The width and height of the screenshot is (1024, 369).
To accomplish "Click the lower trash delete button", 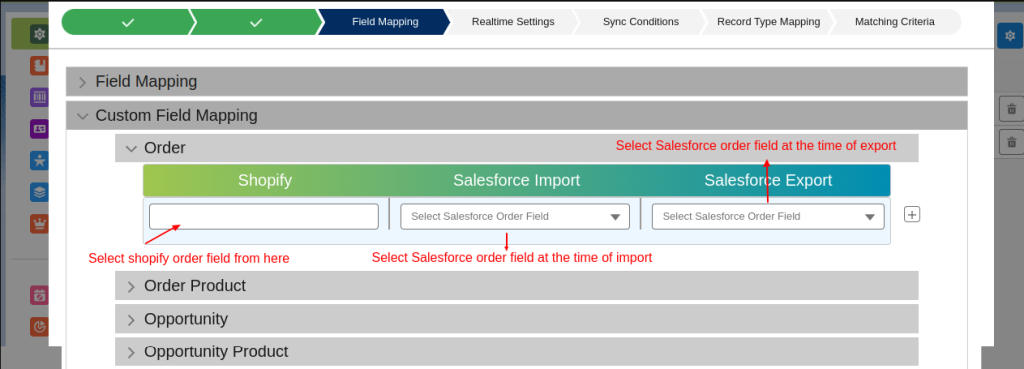I will coord(1012,142).
